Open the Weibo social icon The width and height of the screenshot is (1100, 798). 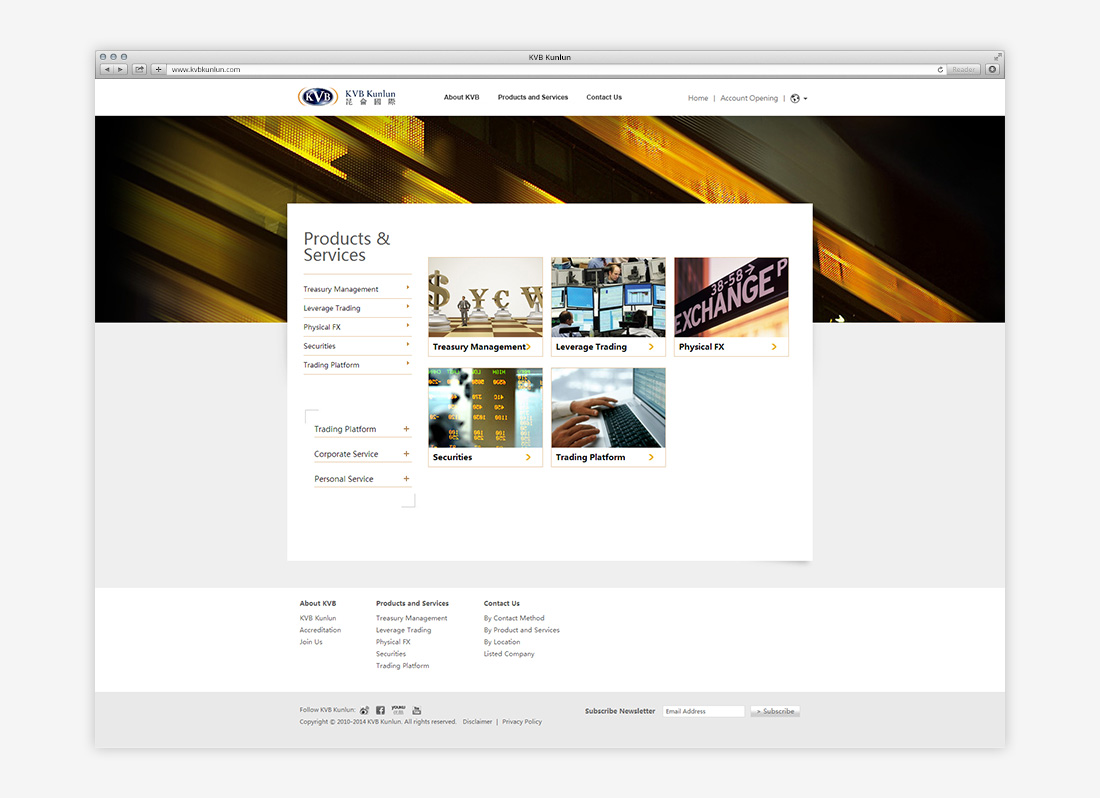tap(365, 710)
